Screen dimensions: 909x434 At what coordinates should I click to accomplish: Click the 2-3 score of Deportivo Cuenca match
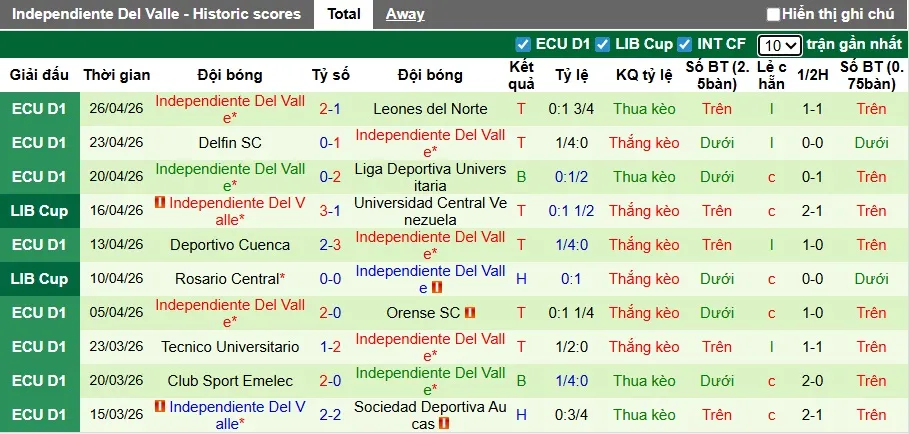point(330,245)
